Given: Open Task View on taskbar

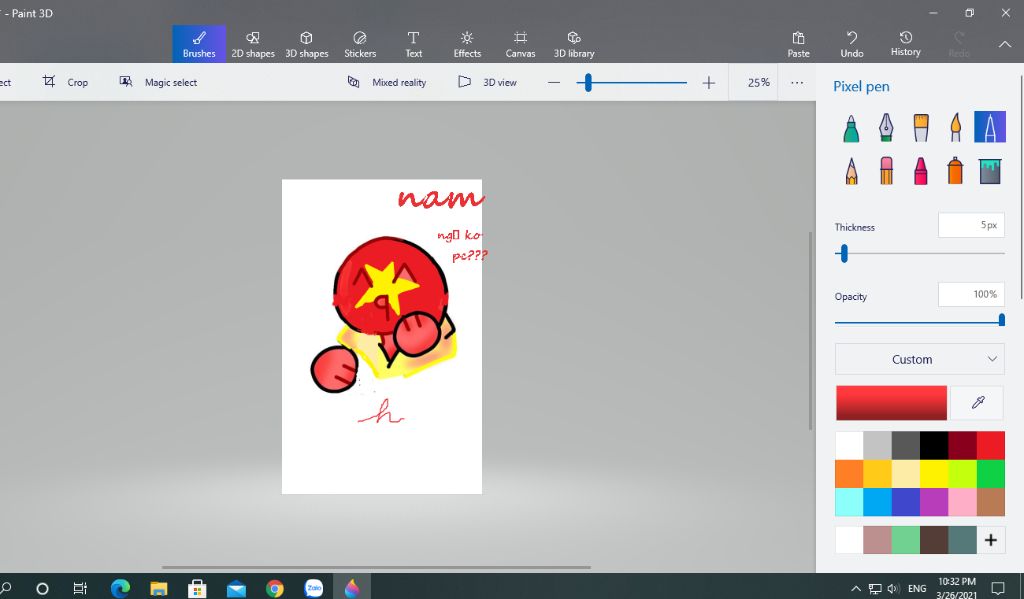Looking at the screenshot, I should pos(80,588).
